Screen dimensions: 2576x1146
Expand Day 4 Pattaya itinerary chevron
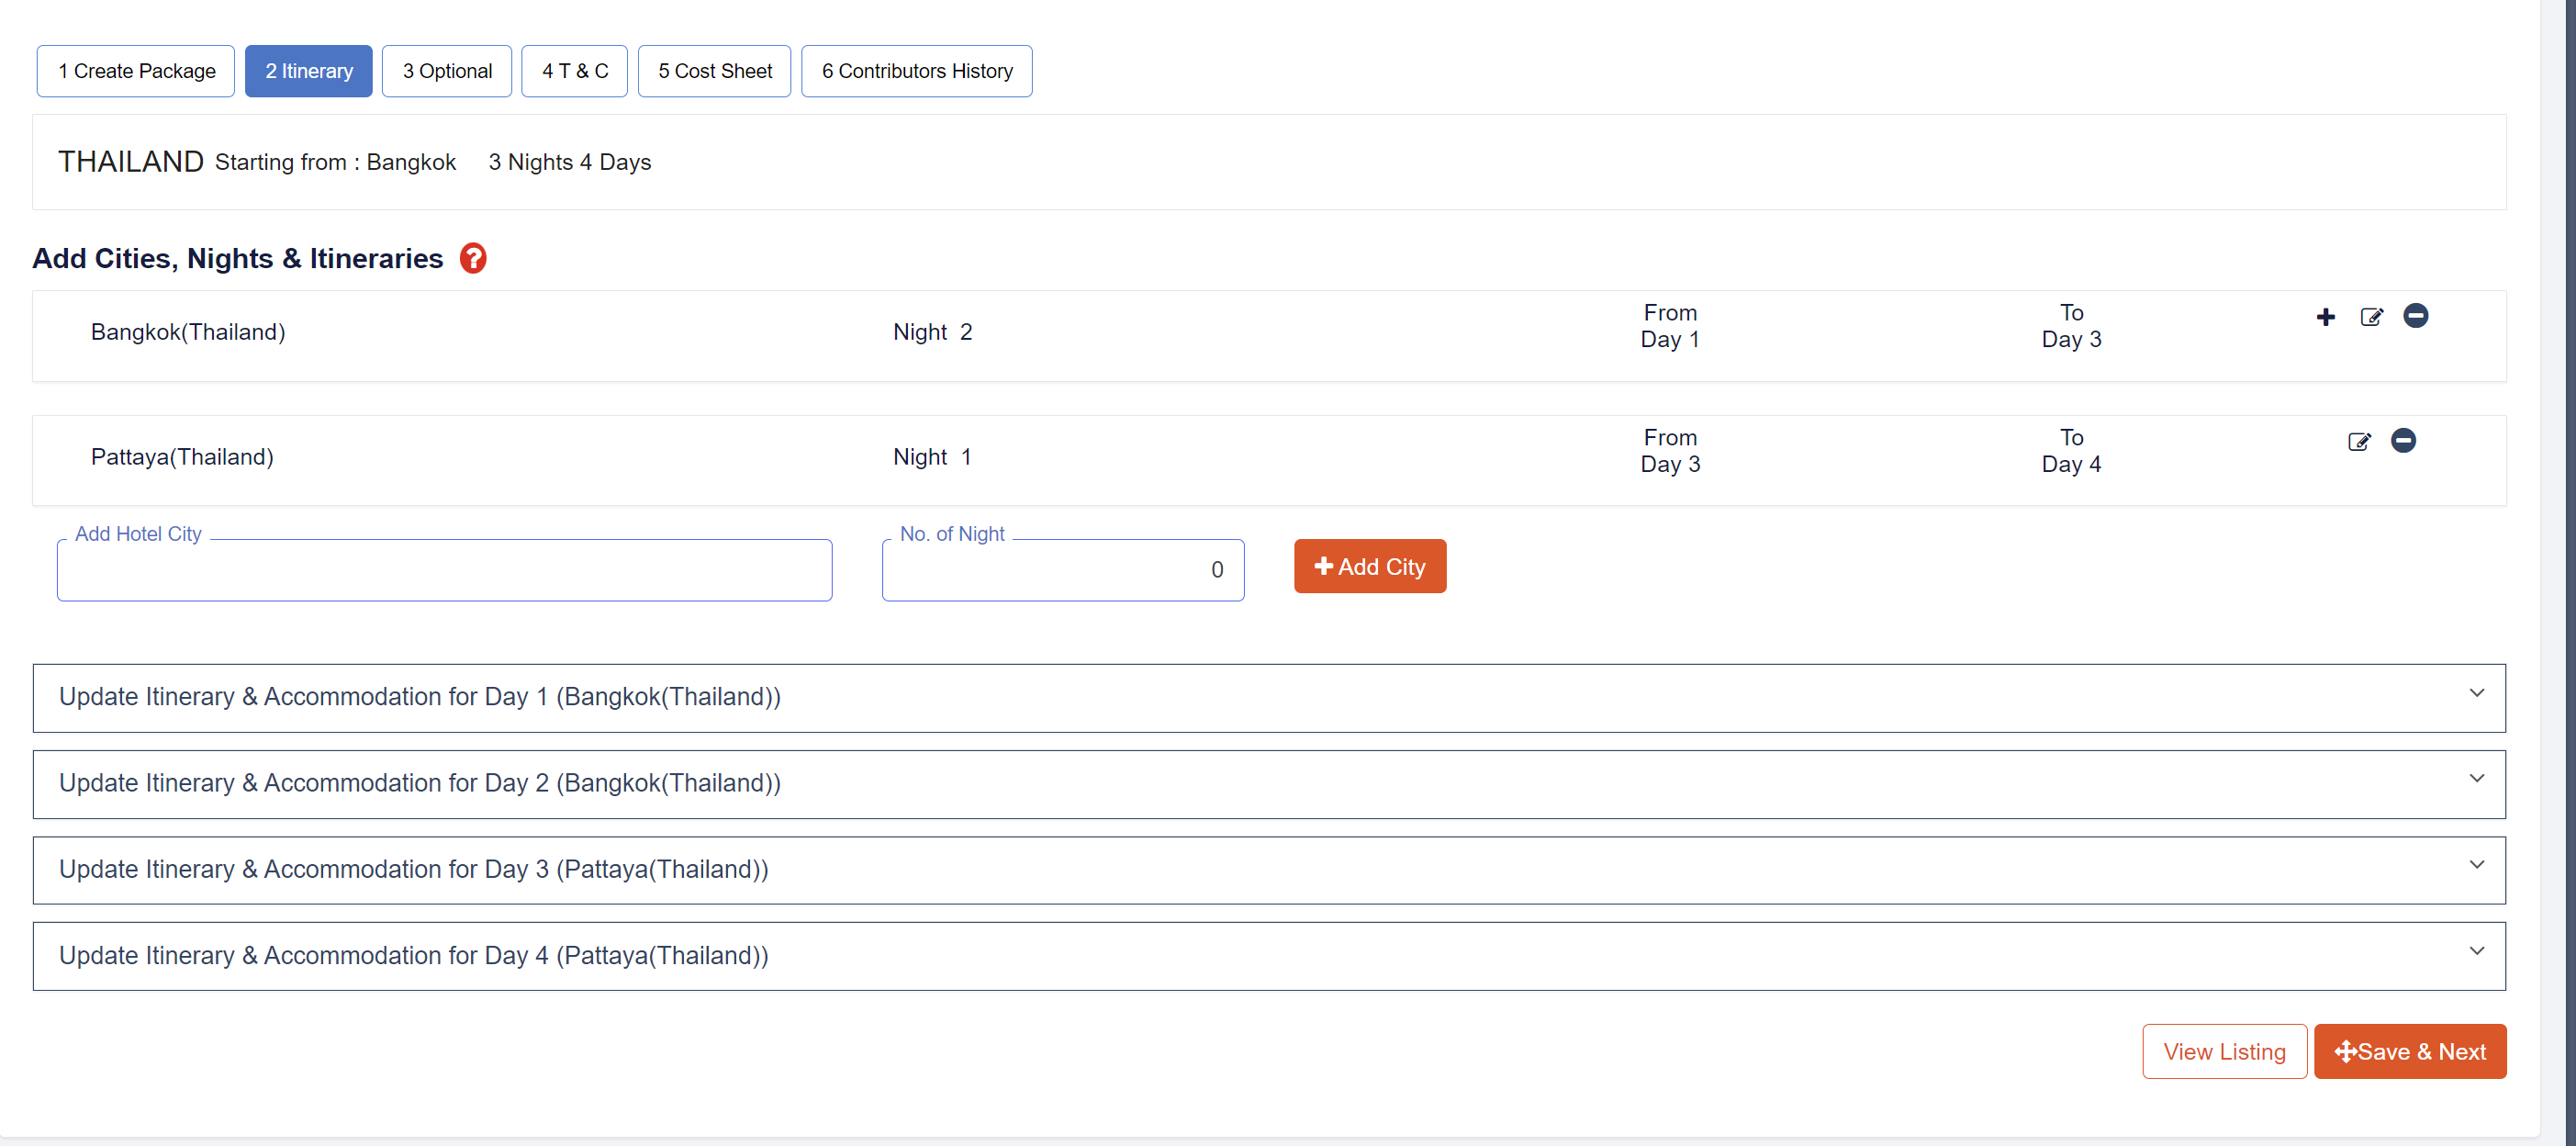coord(2476,951)
